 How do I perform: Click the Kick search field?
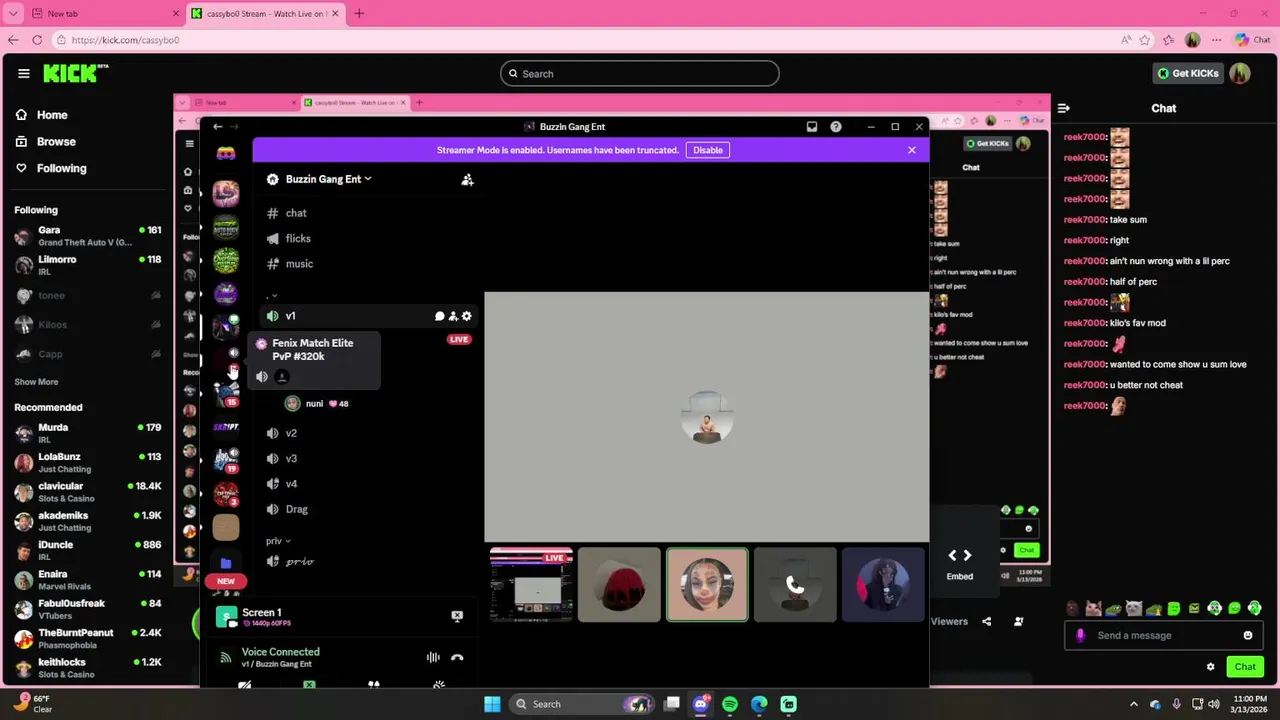639,73
